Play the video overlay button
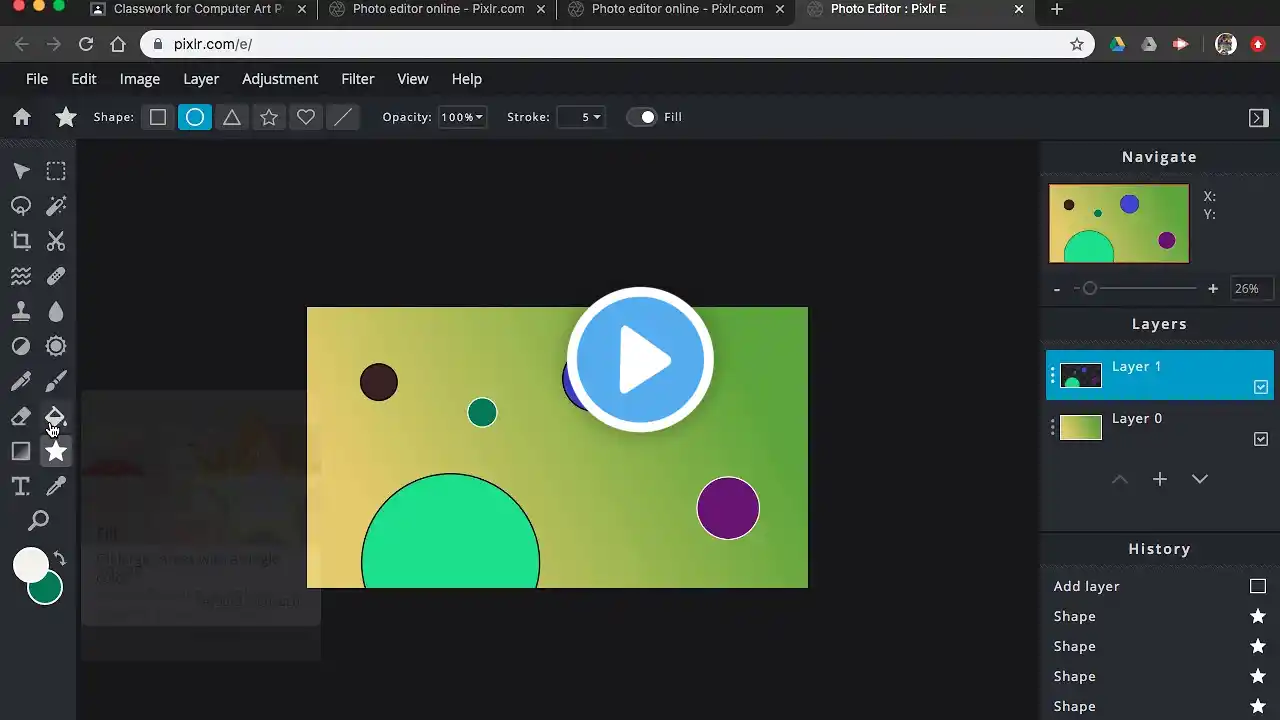 (640, 360)
